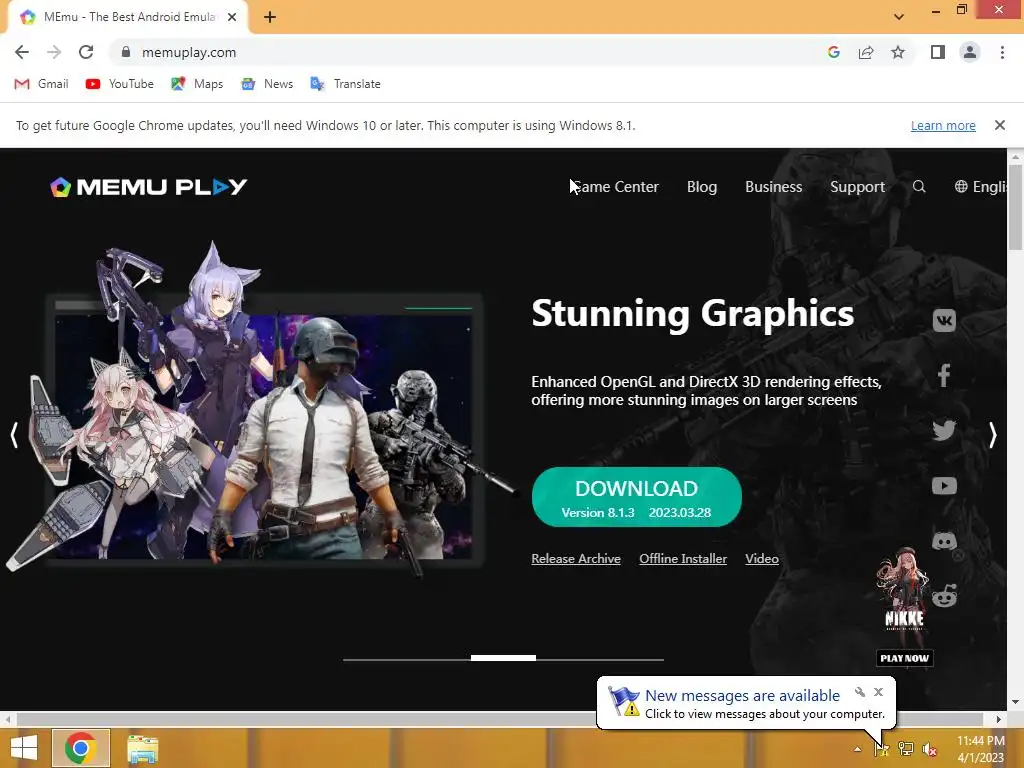Open File Explorer from the taskbar
Viewport: 1024px width, 768px height.
142,748
